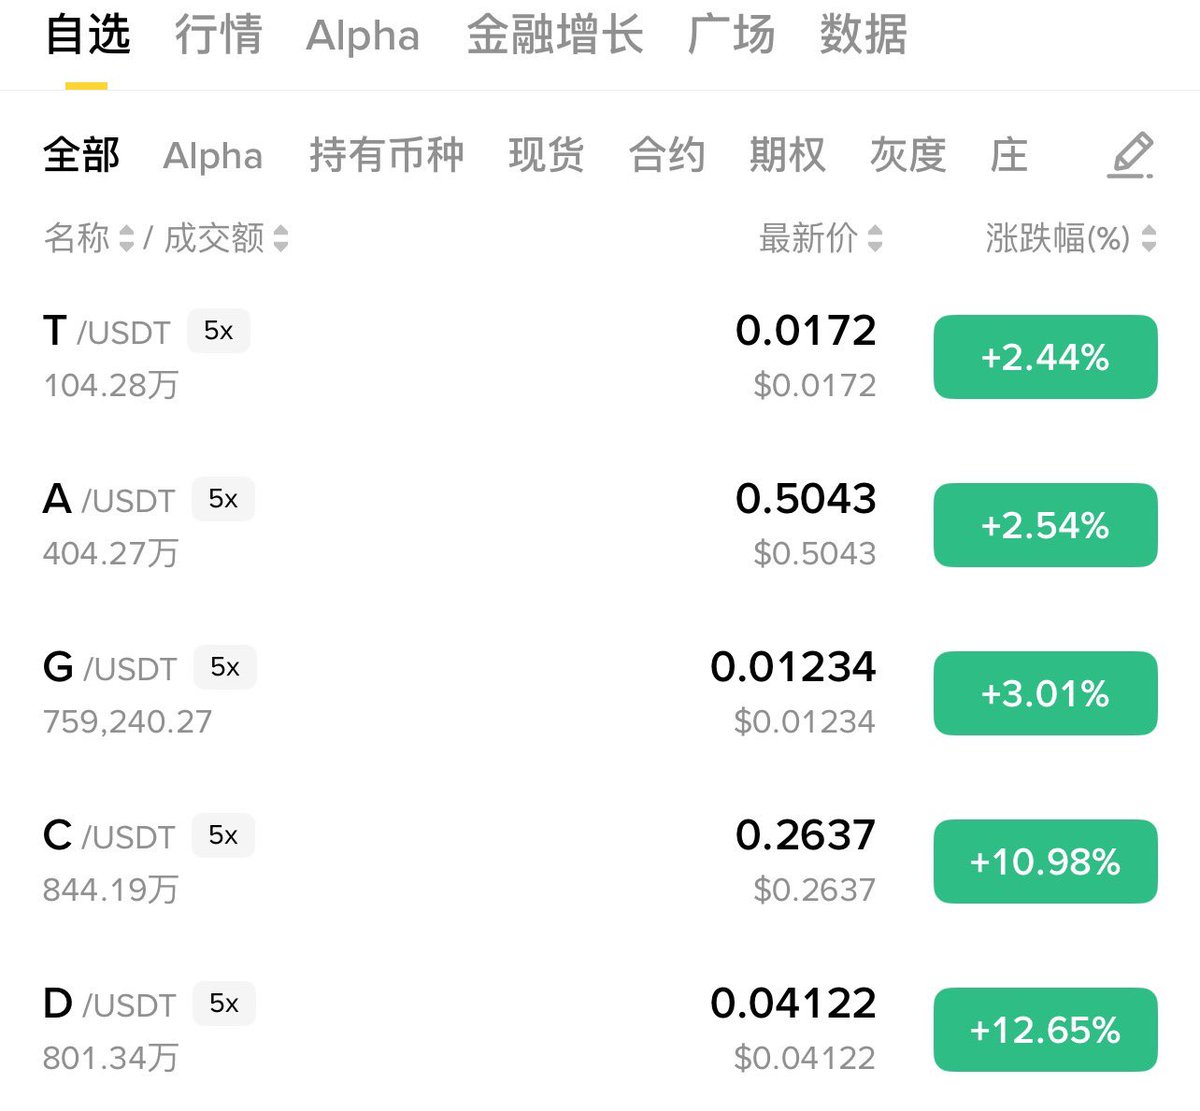Image resolution: width=1200 pixels, height=1111 pixels.
Task: Open the 金融增长 top tab
Action: [555, 35]
